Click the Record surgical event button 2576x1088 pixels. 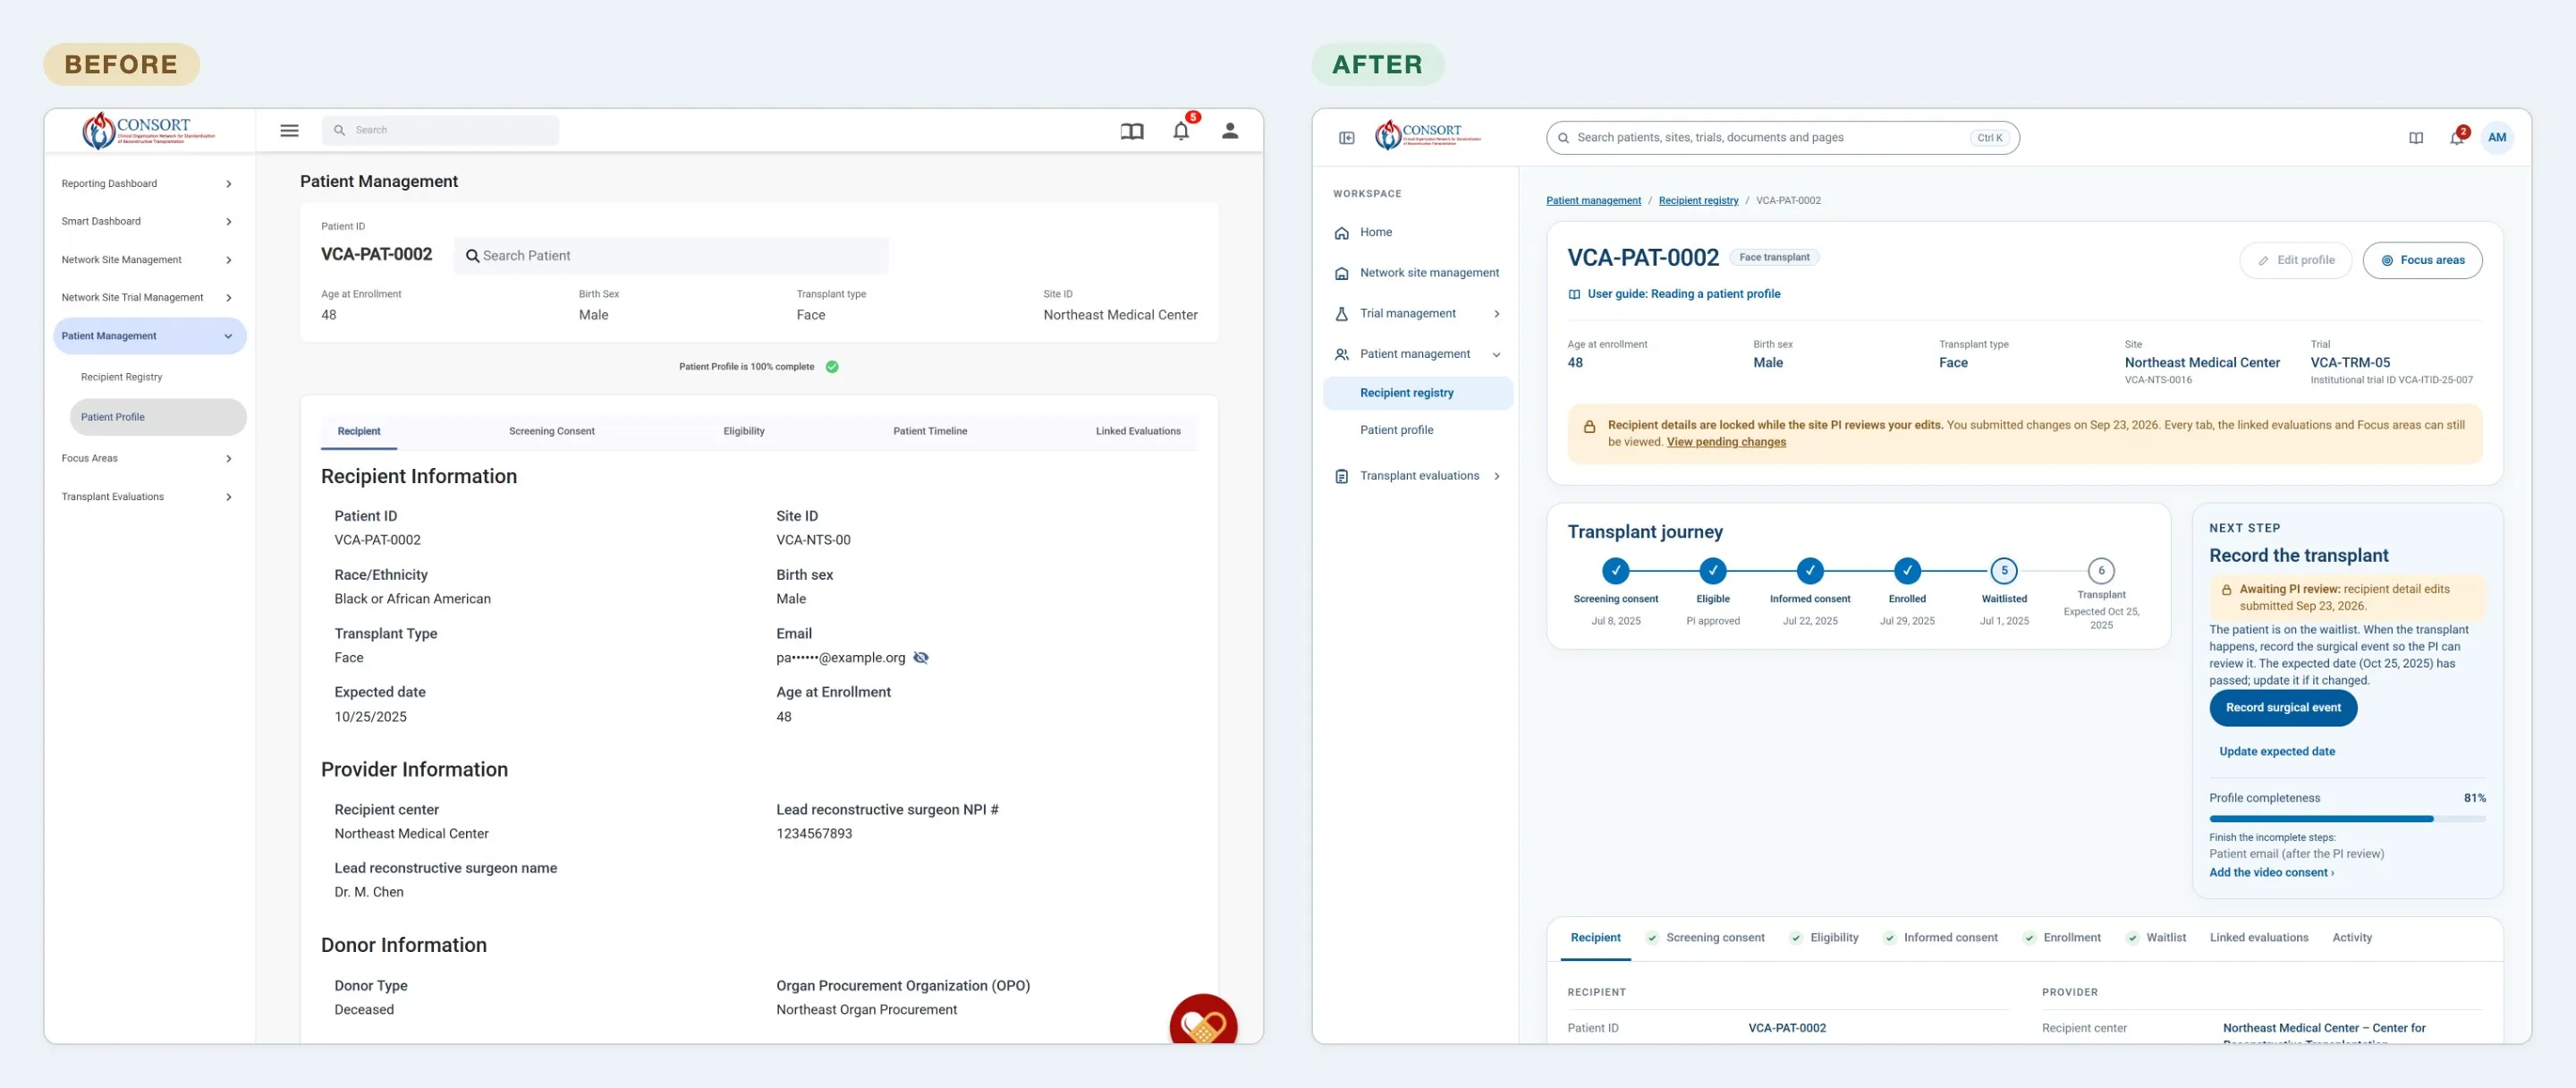coord(2283,708)
